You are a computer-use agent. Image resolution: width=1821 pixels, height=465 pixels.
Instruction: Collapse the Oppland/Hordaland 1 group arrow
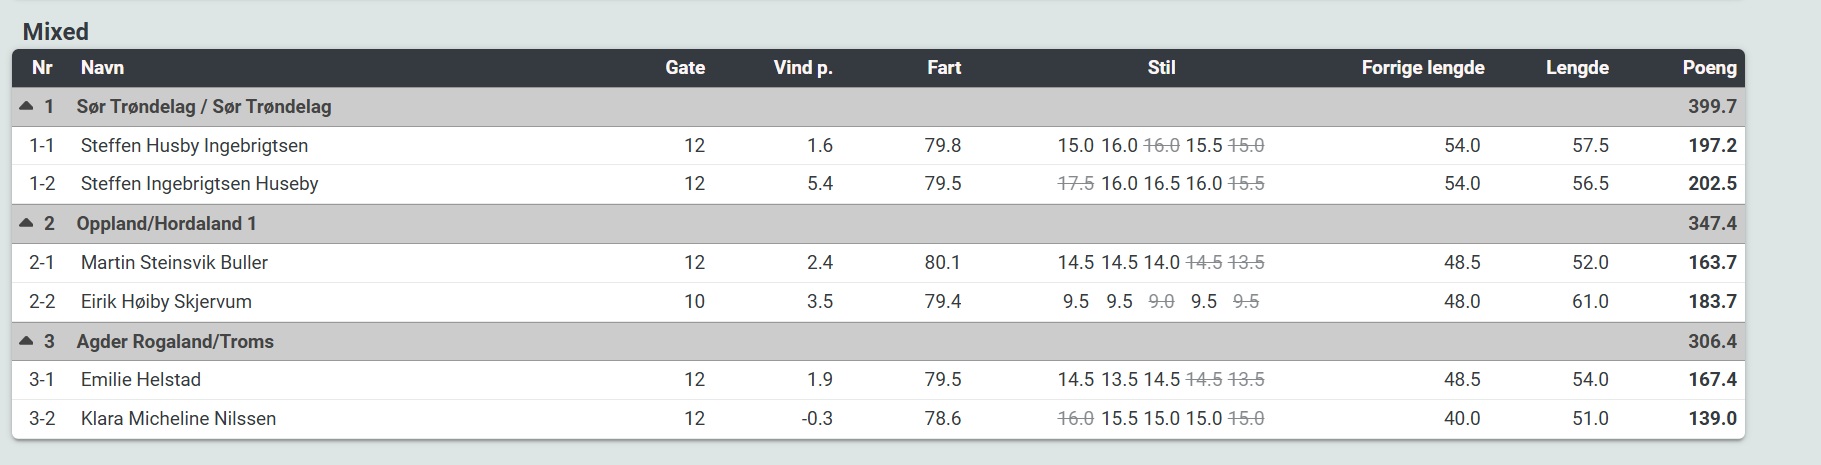coord(27,223)
